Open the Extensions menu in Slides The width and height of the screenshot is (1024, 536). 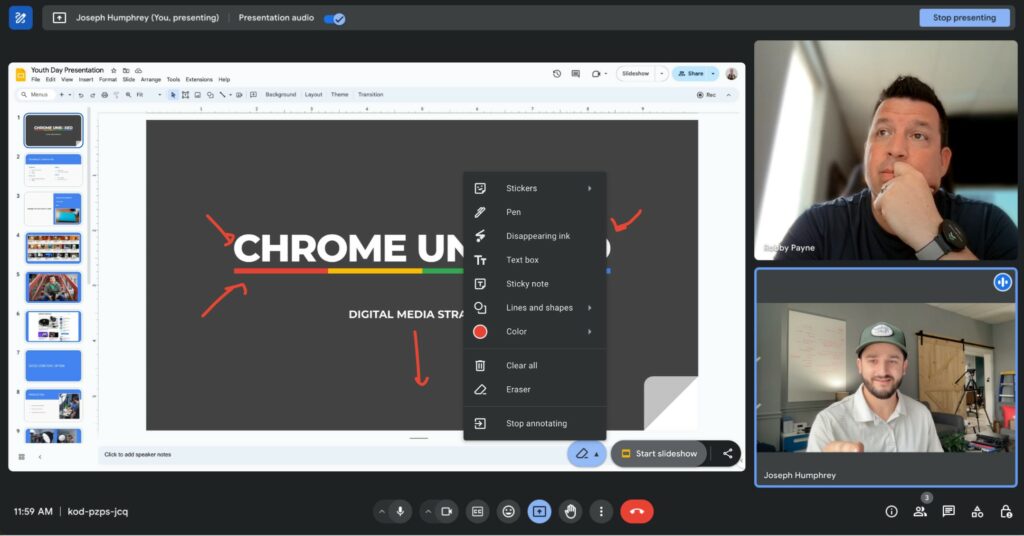(x=199, y=80)
